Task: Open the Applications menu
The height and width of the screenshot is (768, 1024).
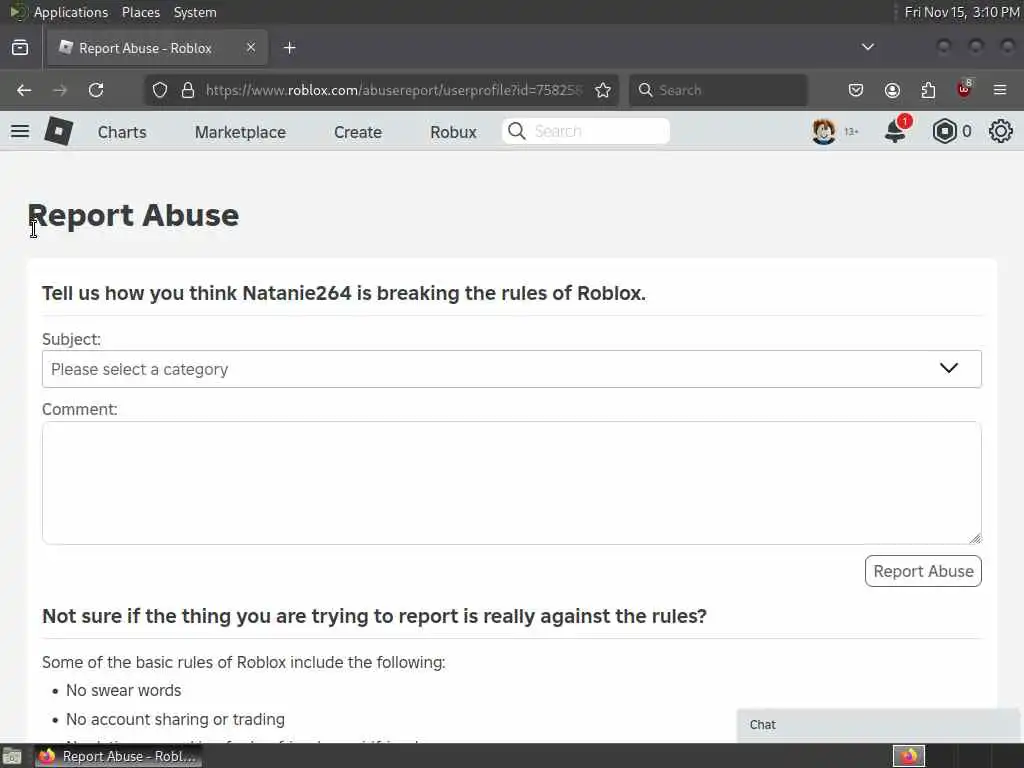Action: point(71,12)
